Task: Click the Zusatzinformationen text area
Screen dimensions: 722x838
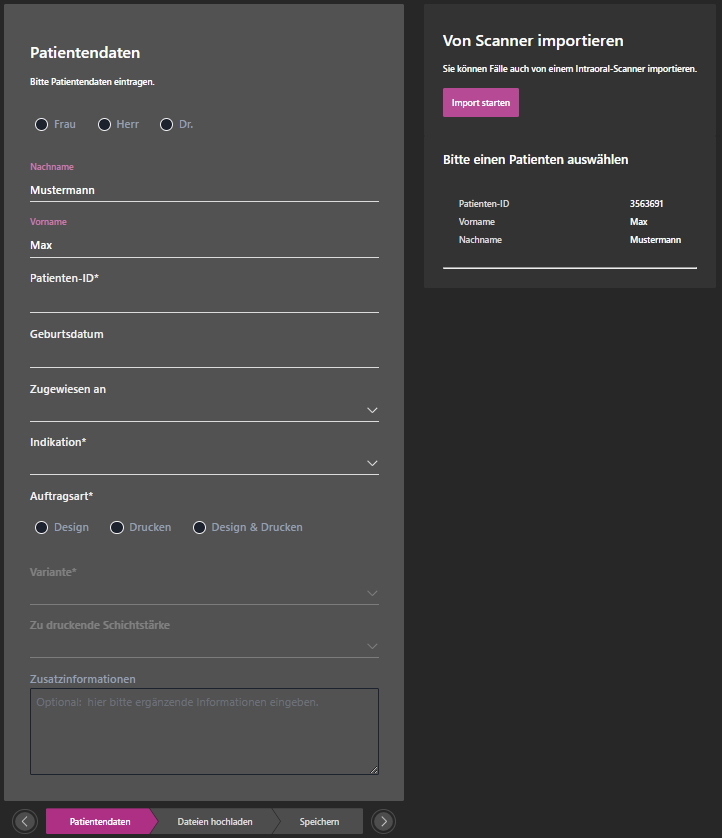Action: click(x=204, y=731)
